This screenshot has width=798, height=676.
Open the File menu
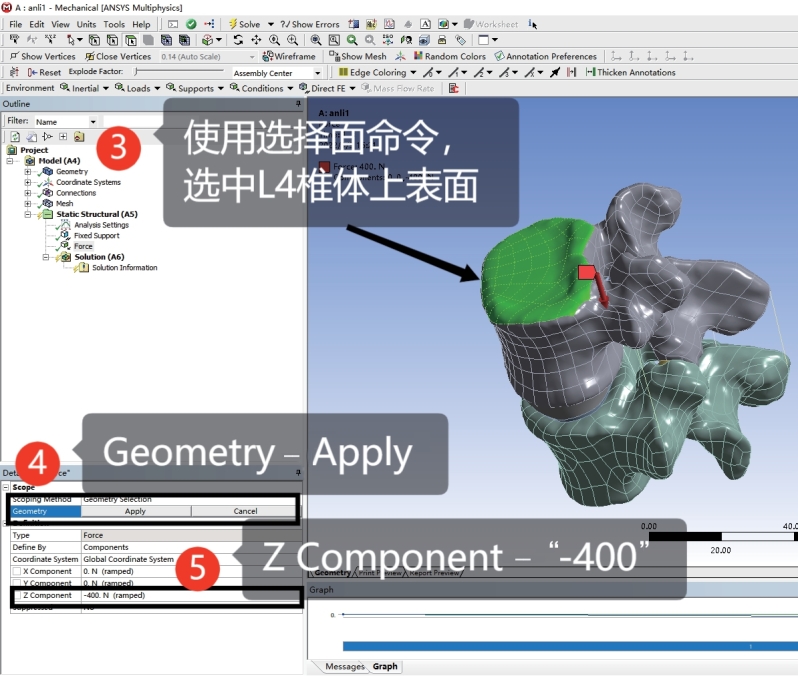click(15, 24)
